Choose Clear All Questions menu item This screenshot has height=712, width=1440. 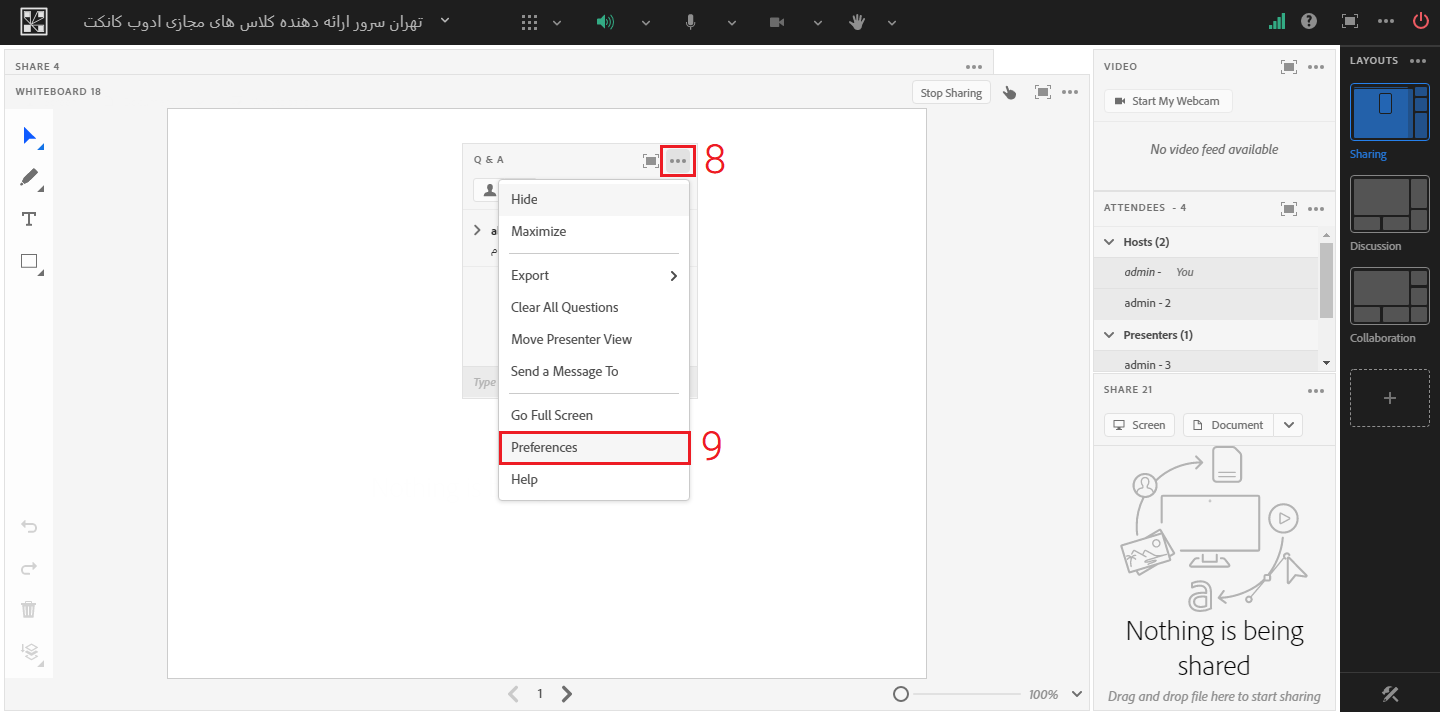coord(564,308)
